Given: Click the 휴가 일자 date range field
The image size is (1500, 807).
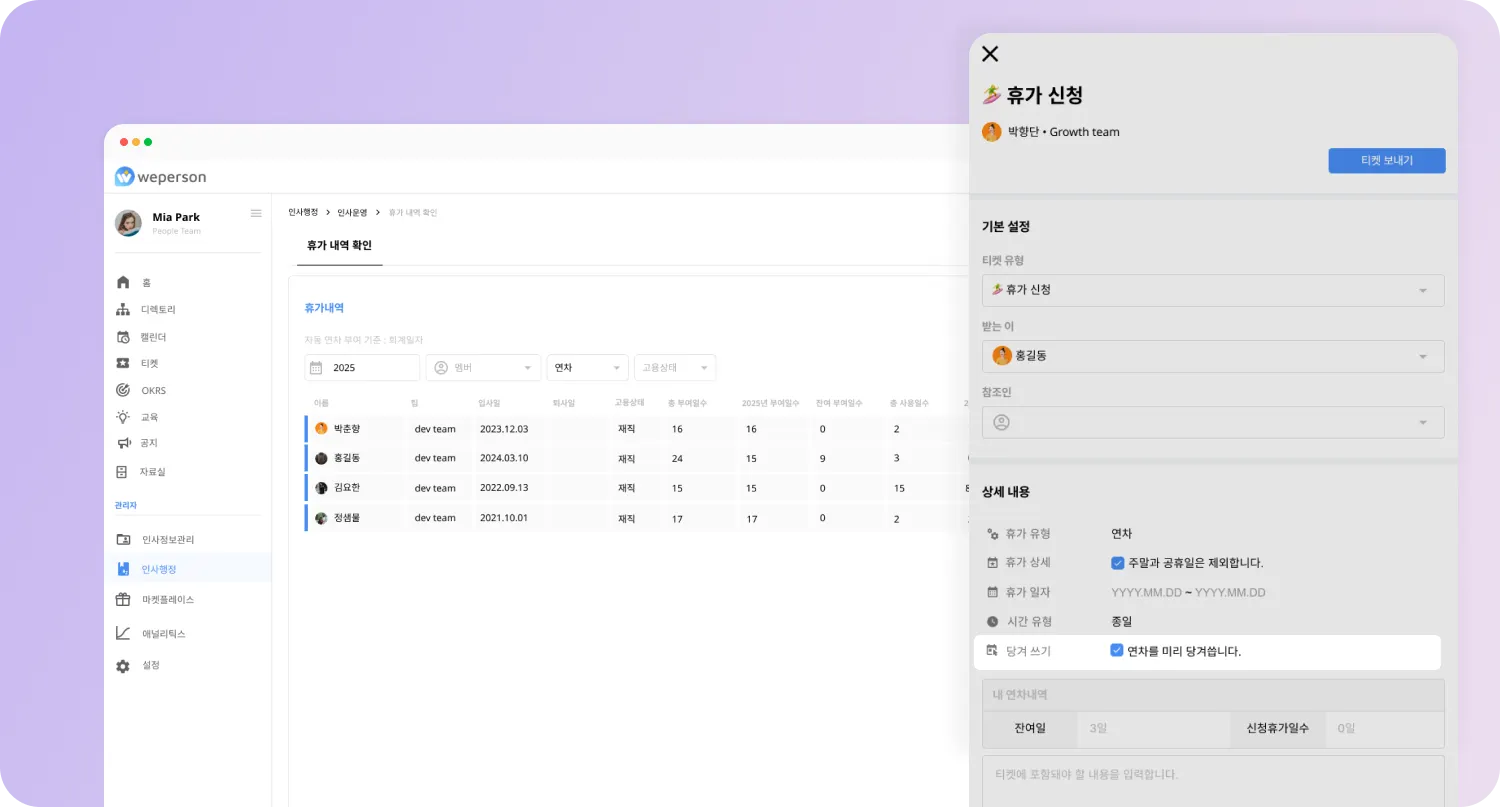Looking at the screenshot, I should pyautogui.click(x=1188, y=592).
